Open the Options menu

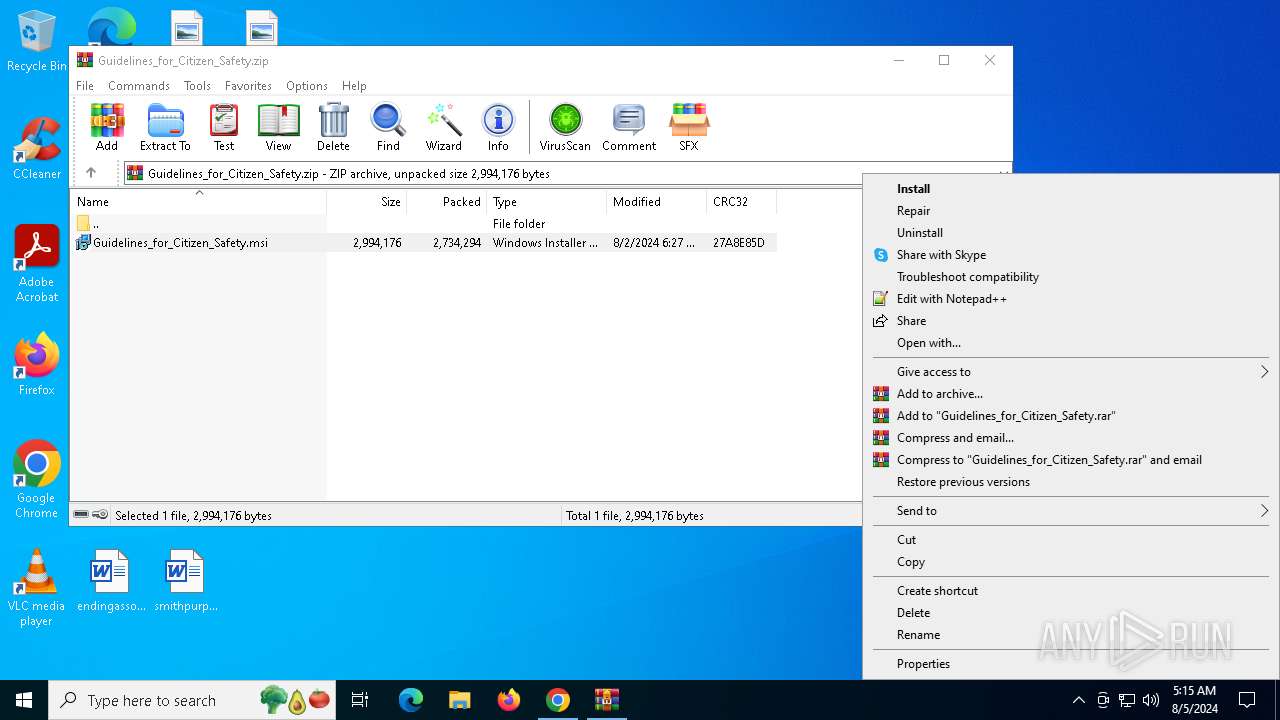(307, 86)
